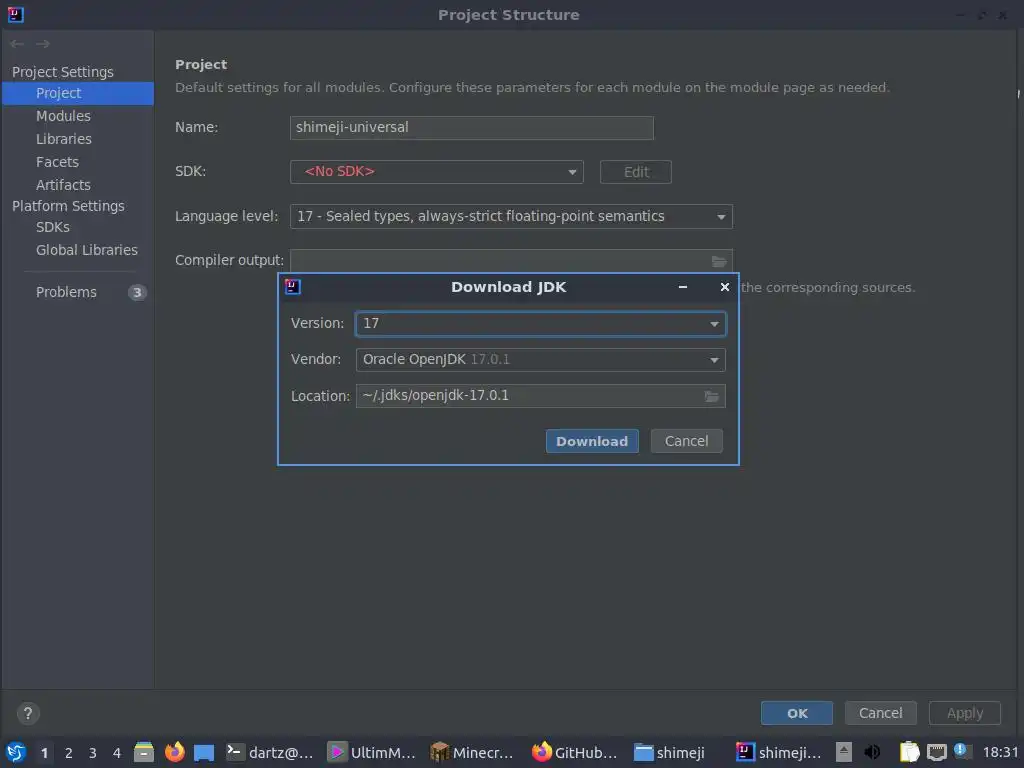
Task: Click the forward navigation arrow
Action: (43, 44)
